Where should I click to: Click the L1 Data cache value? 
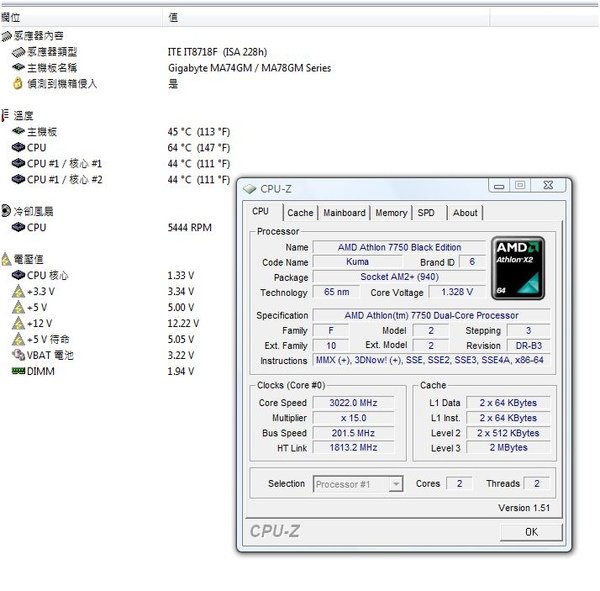pos(508,403)
